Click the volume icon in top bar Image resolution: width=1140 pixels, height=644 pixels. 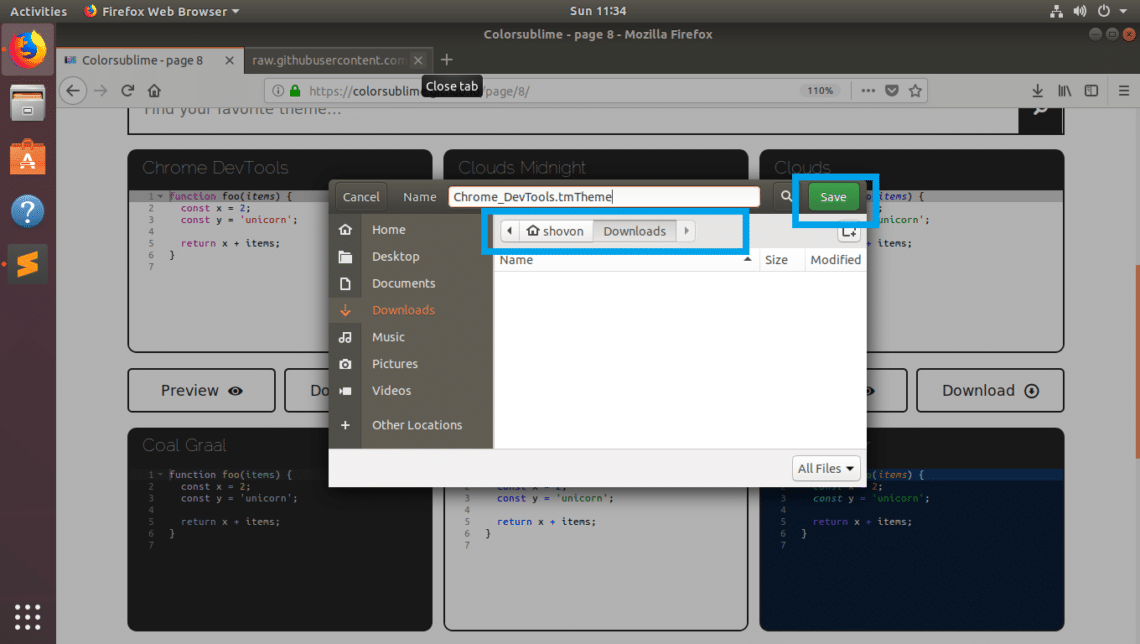(1080, 11)
